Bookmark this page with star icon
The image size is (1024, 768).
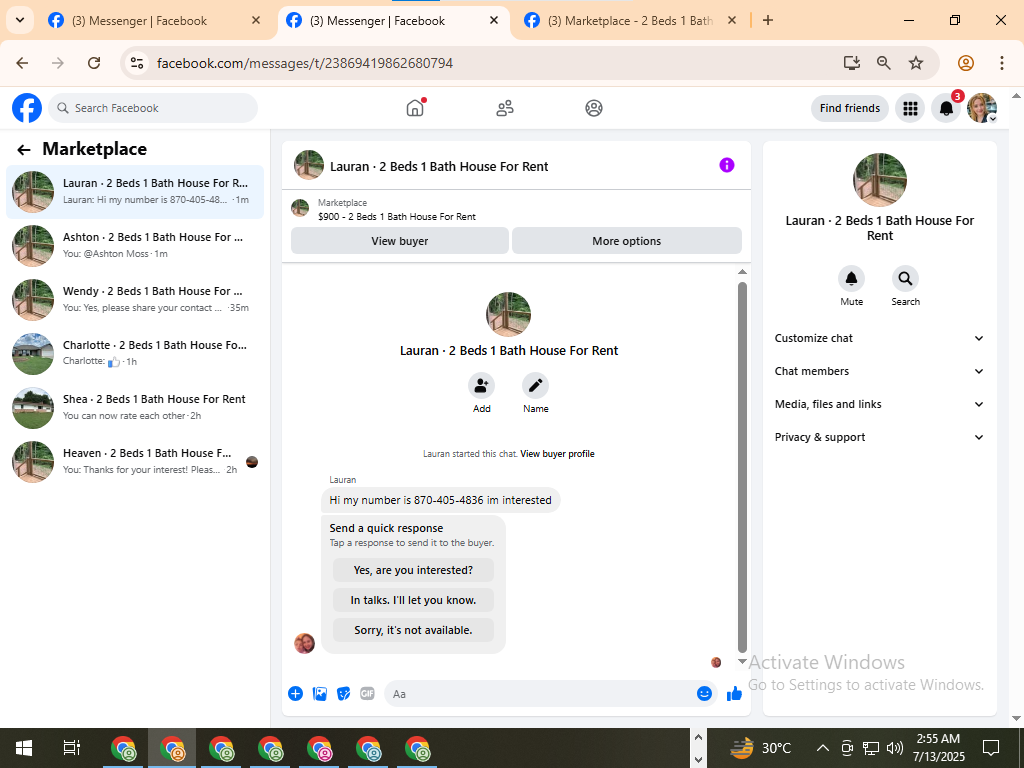pos(916,63)
